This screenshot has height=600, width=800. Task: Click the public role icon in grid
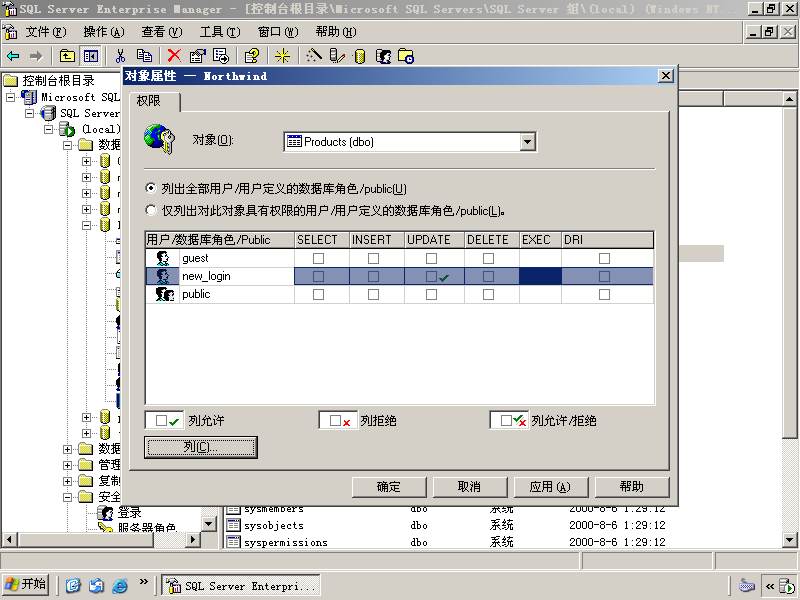click(165, 294)
